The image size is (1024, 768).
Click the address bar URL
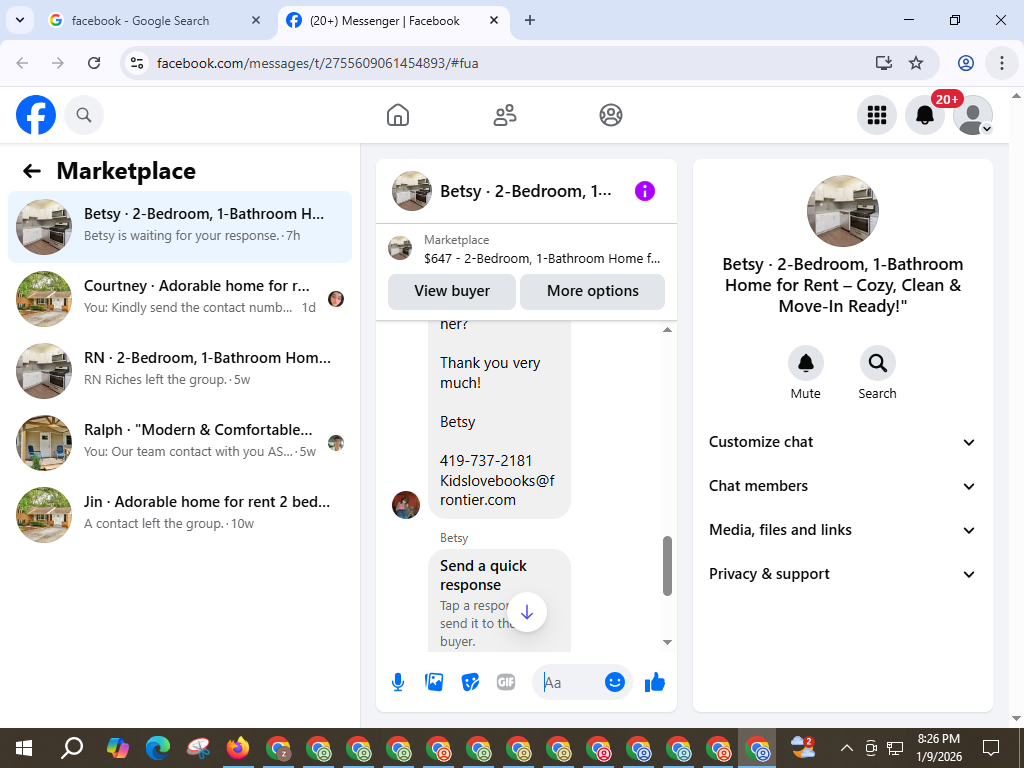(317, 63)
